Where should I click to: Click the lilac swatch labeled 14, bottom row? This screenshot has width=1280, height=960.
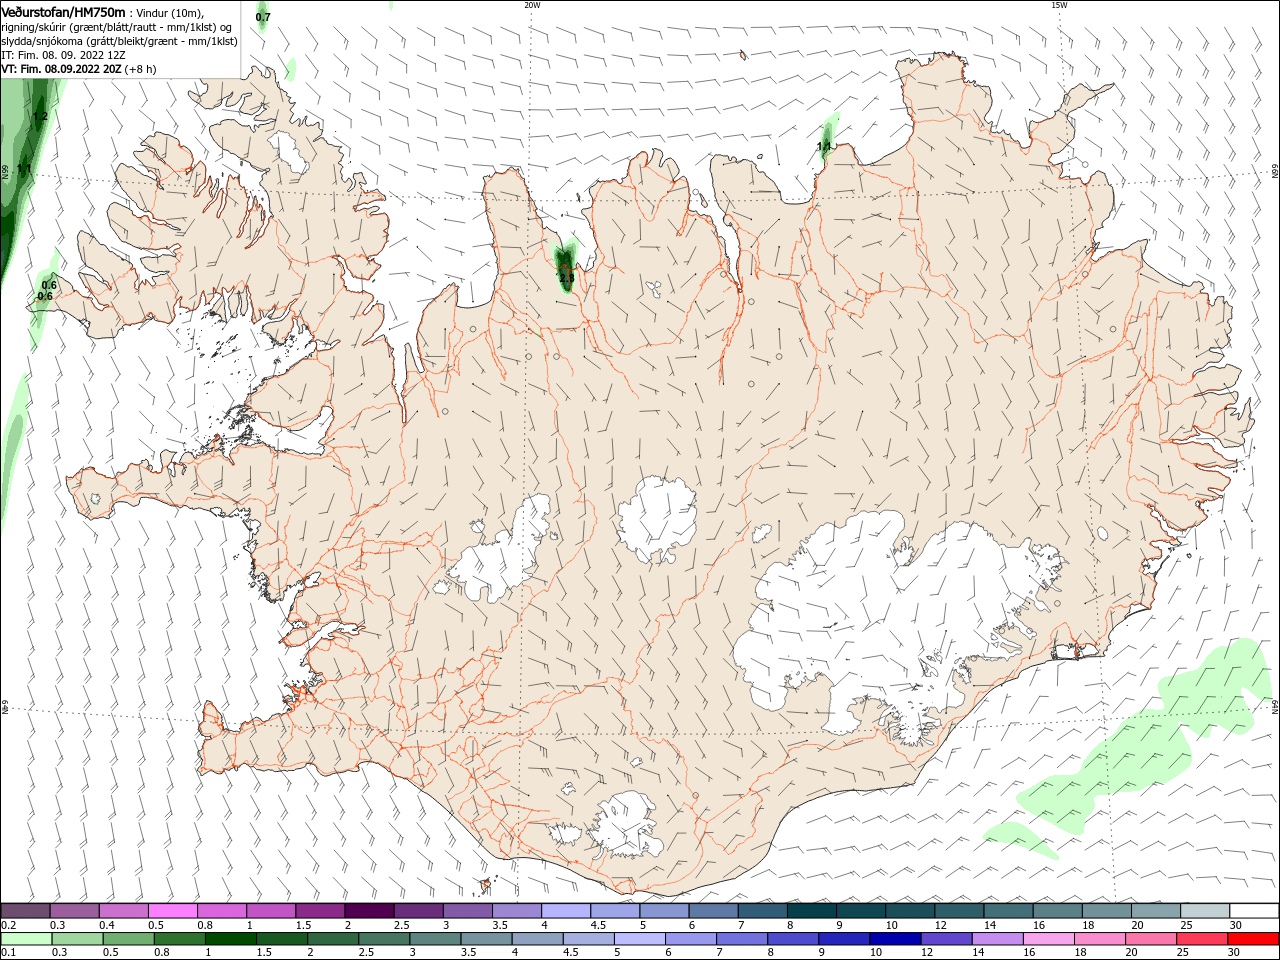pyautogui.click(x=998, y=939)
